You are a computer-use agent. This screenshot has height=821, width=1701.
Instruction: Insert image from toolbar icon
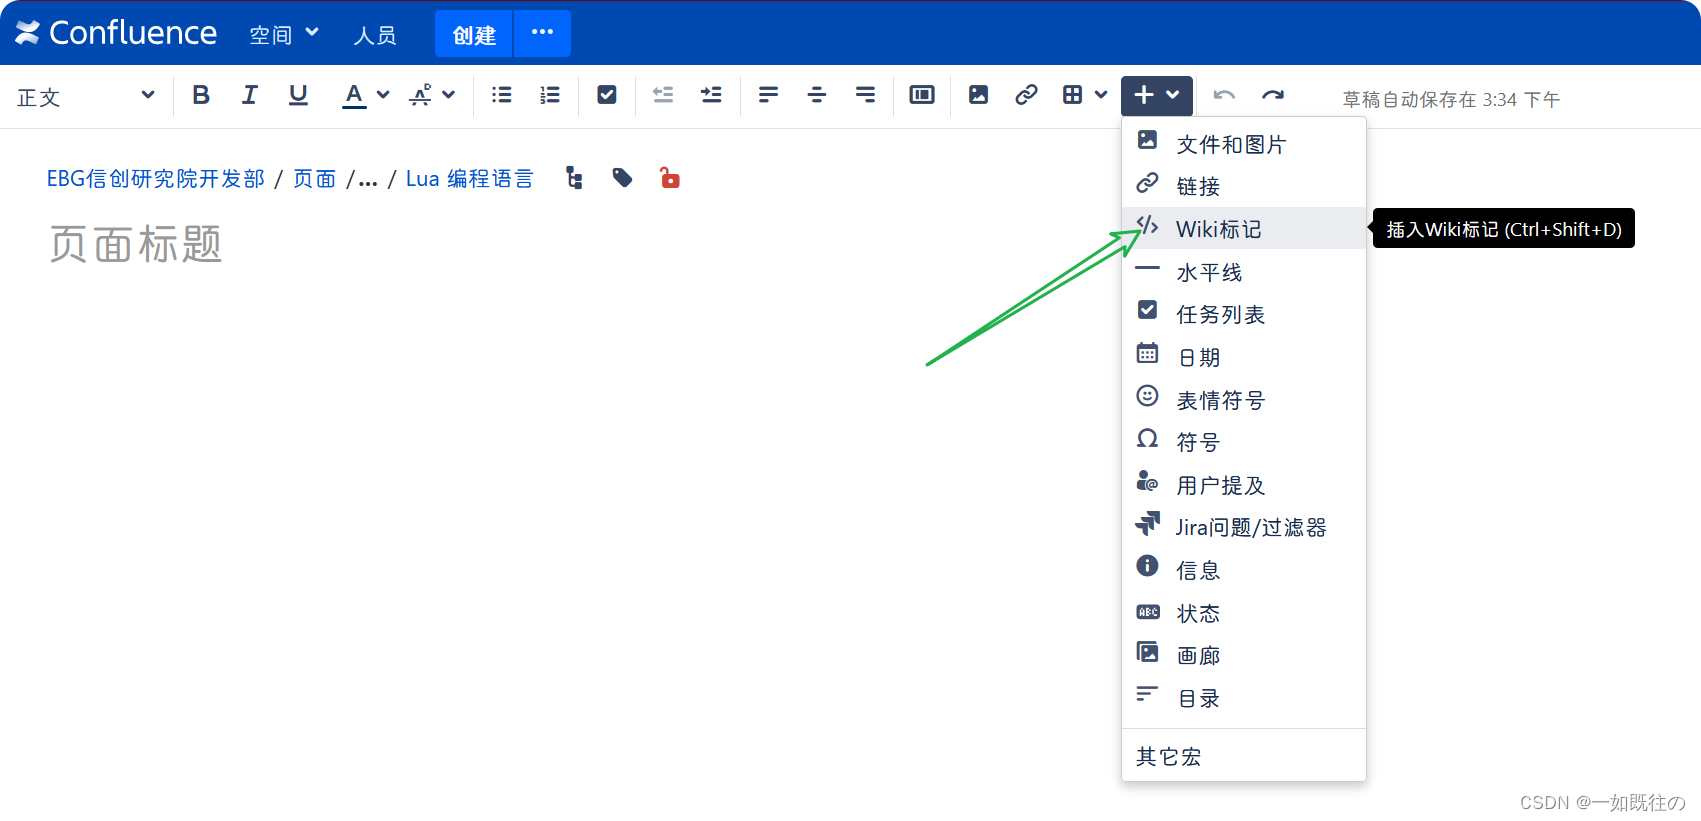click(x=978, y=95)
